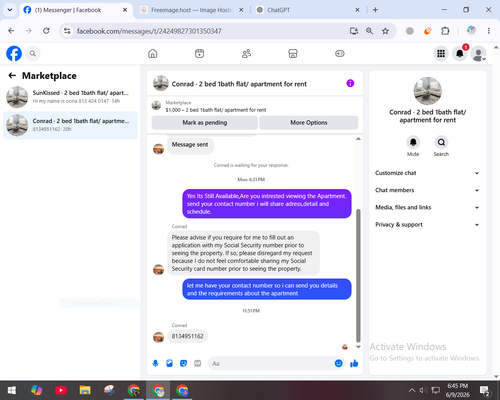The height and width of the screenshot is (400, 500).
Task: Expand Chat members section
Action: [x=427, y=190]
